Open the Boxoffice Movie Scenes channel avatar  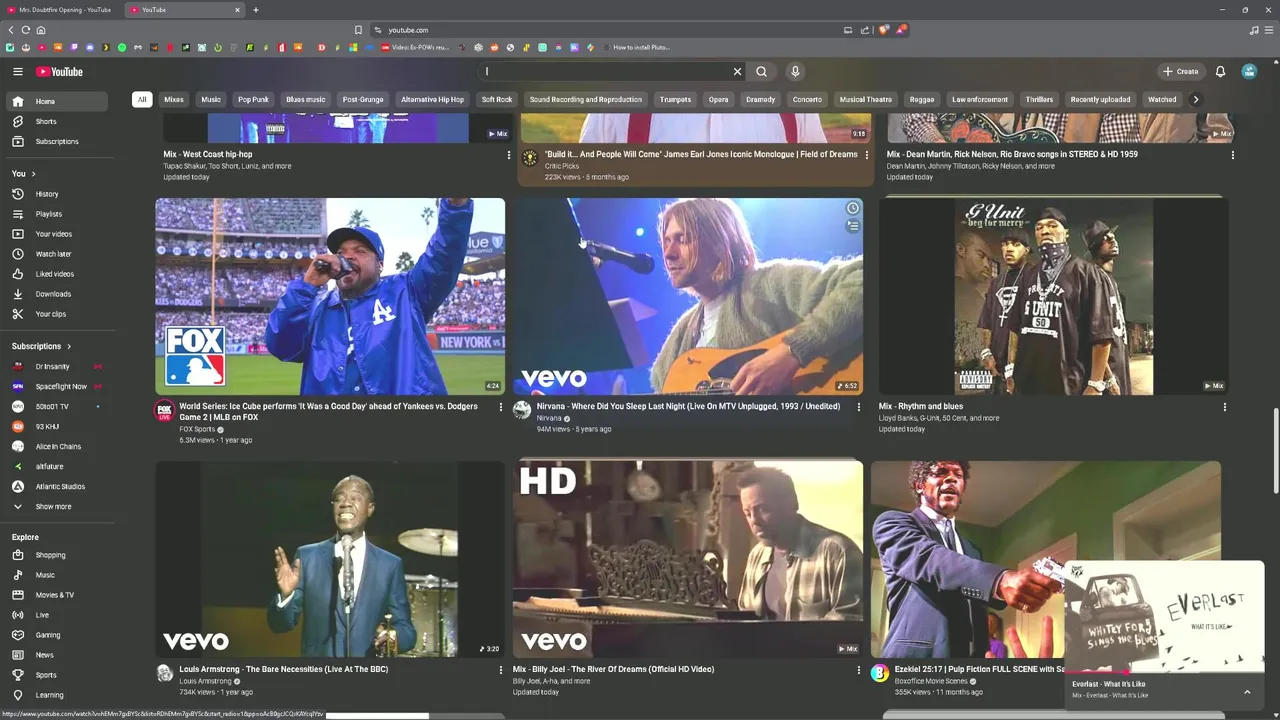[880, 673]
